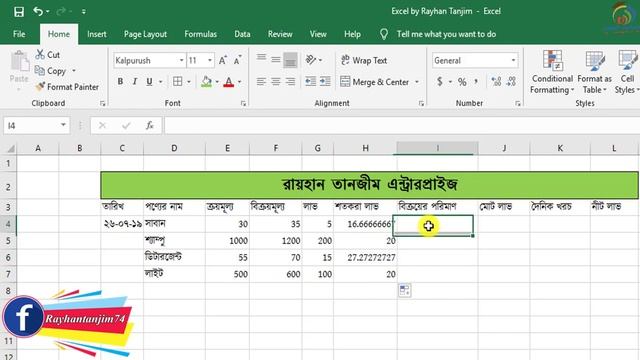The height and width of the screenshot is (360, 640).
Task: Click Increase Decimal button
Action: pyautogui.click(x=496, y=82)
